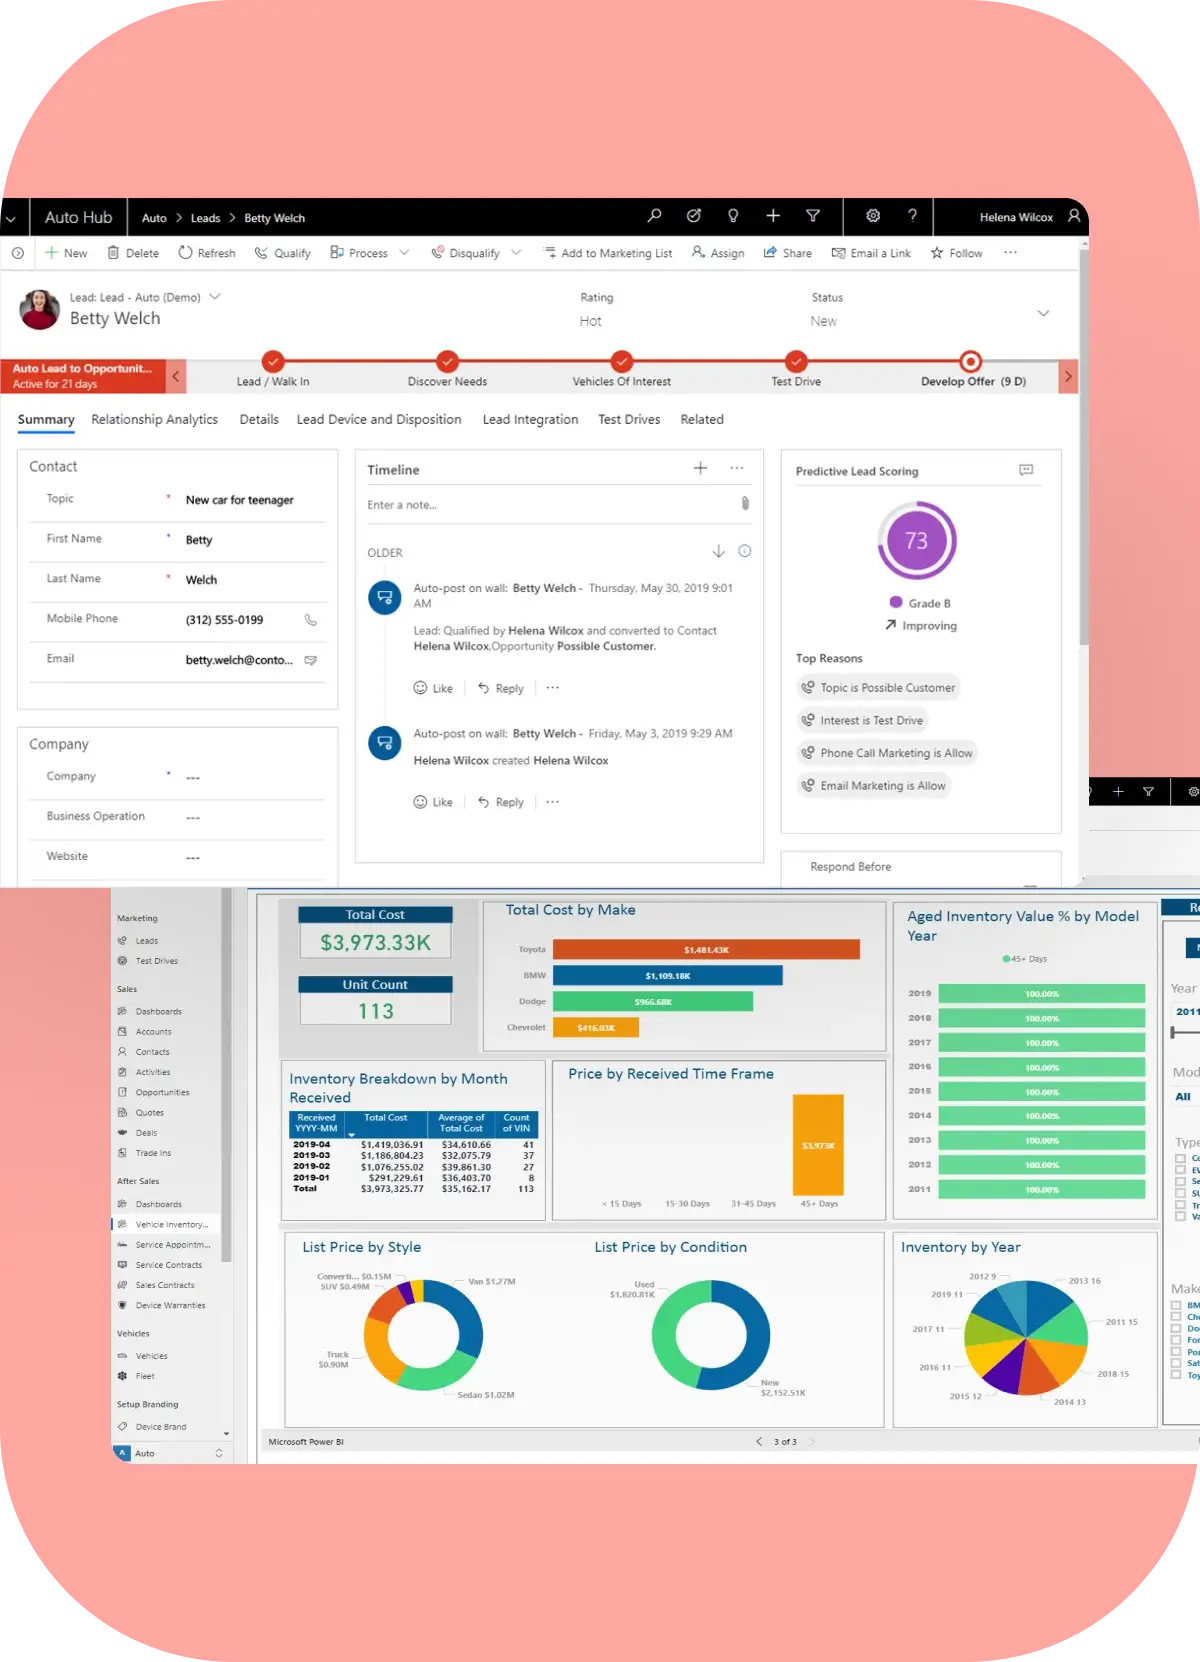
Task: Tick the Dodge checkbox in the Make filter
Action: pos(1176,1329)
